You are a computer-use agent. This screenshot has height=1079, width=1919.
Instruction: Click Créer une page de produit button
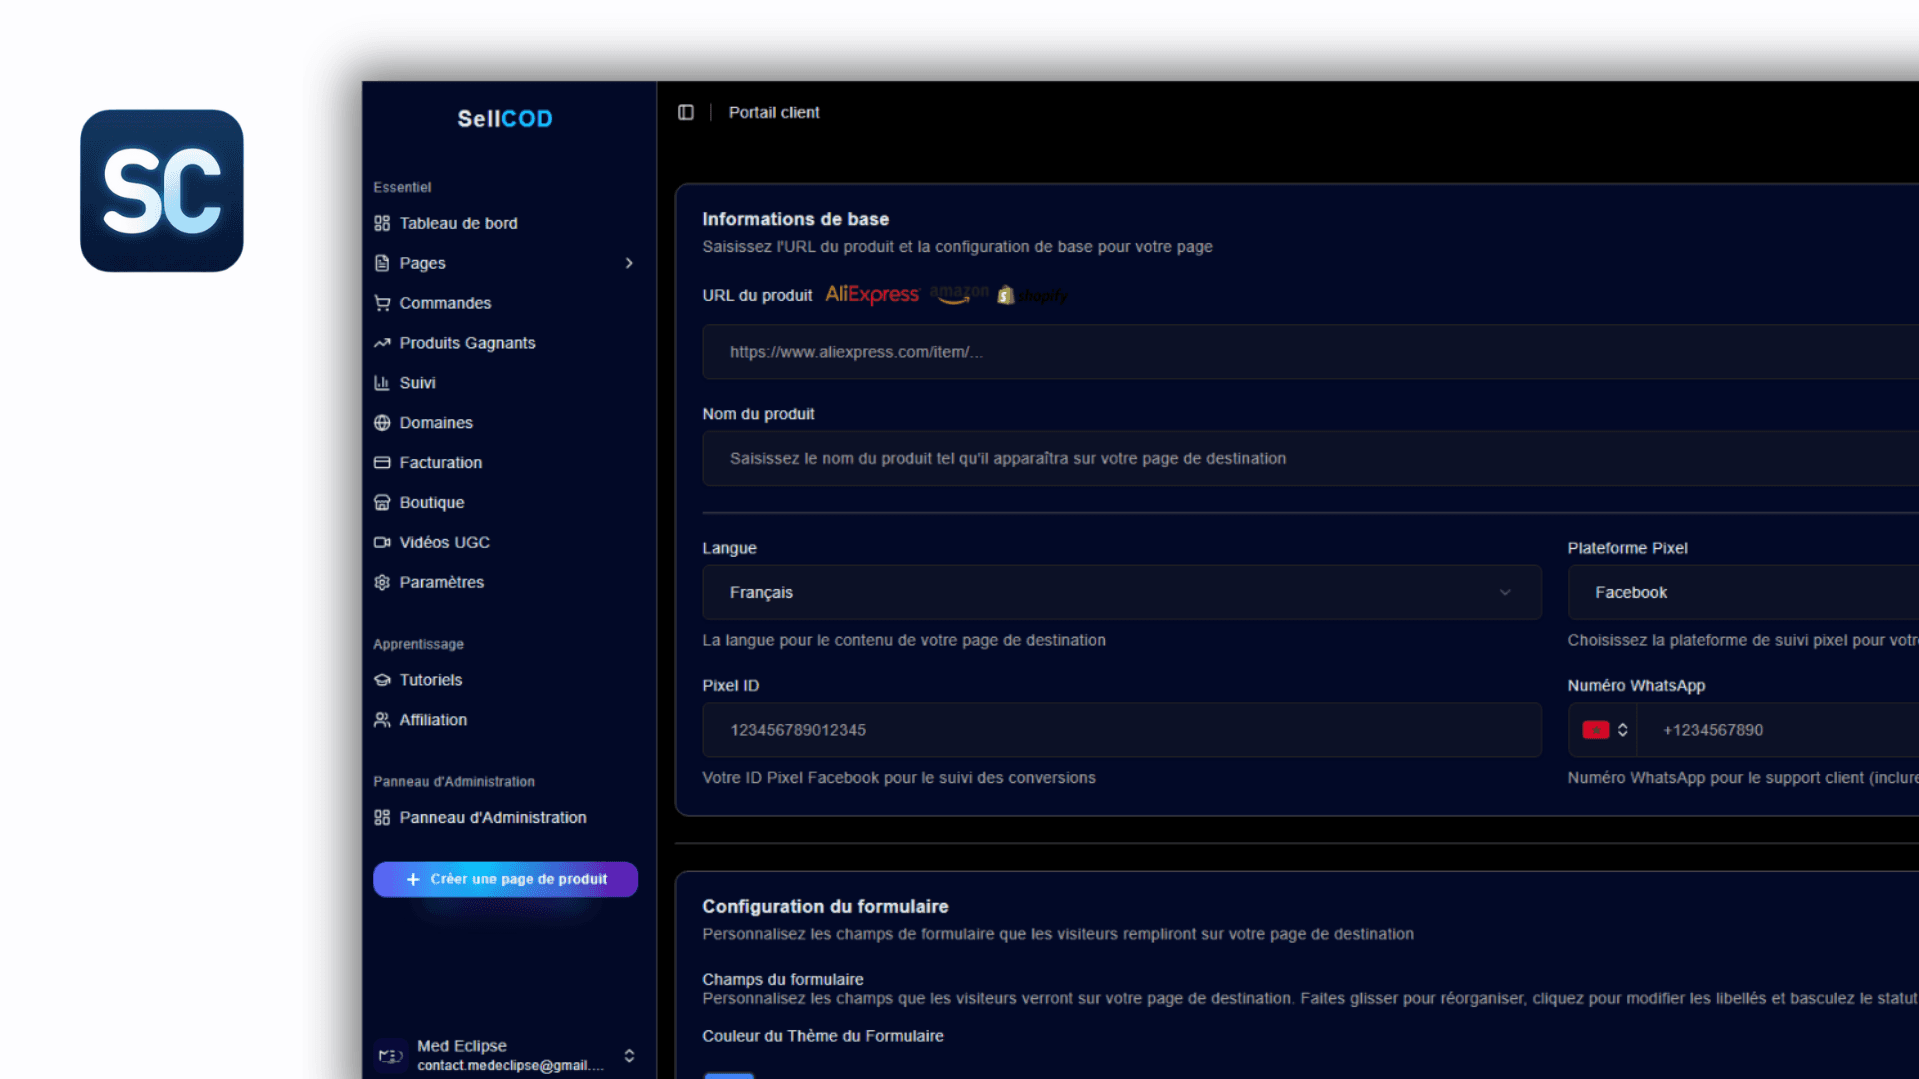pos(505,879)
